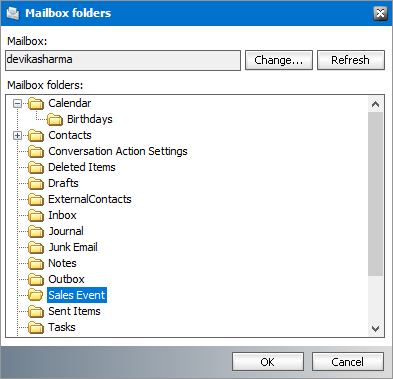393x379 pixels.
Task: Select the ExternalContacts label
Action: [90, 199]
